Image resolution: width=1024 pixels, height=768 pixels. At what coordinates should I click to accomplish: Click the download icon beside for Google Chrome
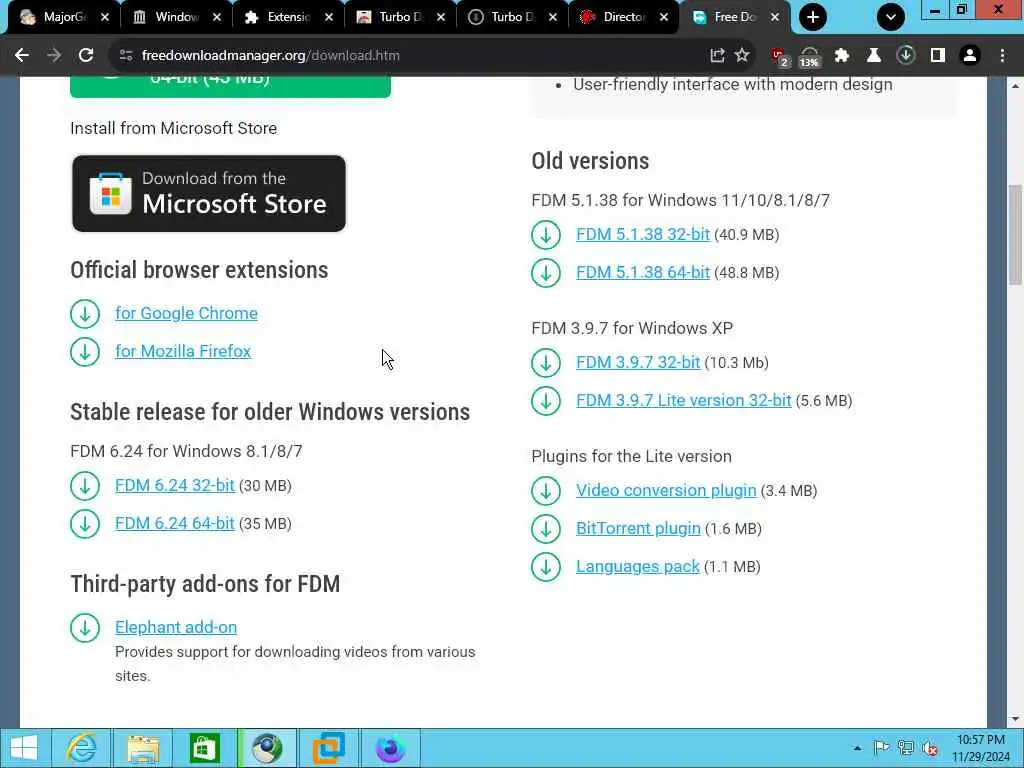coord(85,313)
